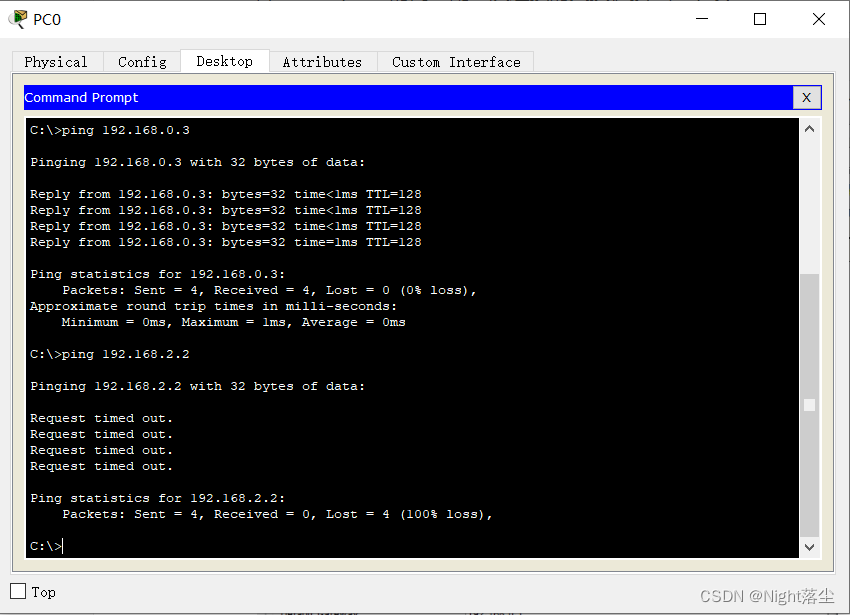Image resolution: width=850 pixels, height=615 pixels.
Task: Open the Config tab
Action: pyautogui.click(x=142, y=62)
